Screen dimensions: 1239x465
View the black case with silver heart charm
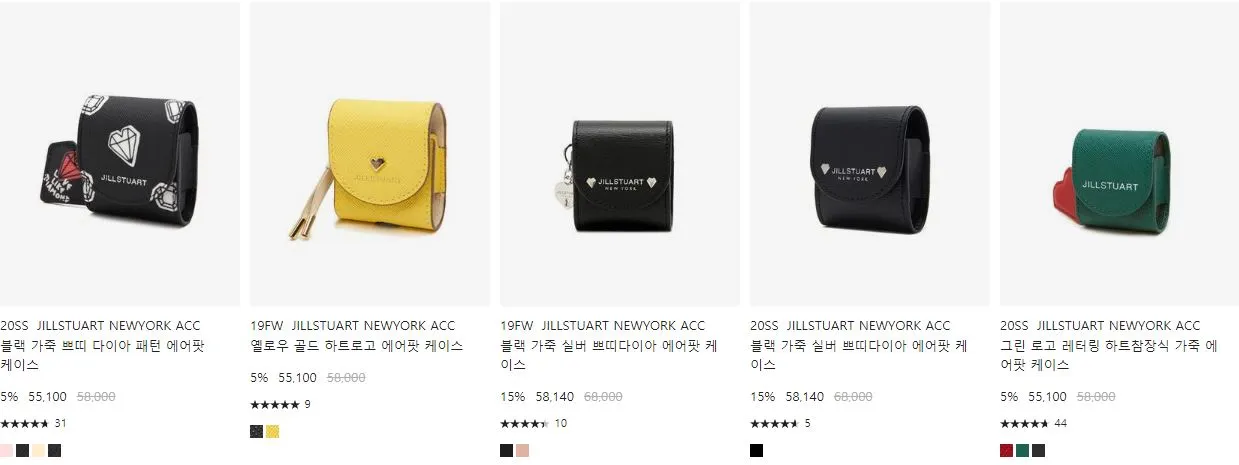click(x=620, y=154)
